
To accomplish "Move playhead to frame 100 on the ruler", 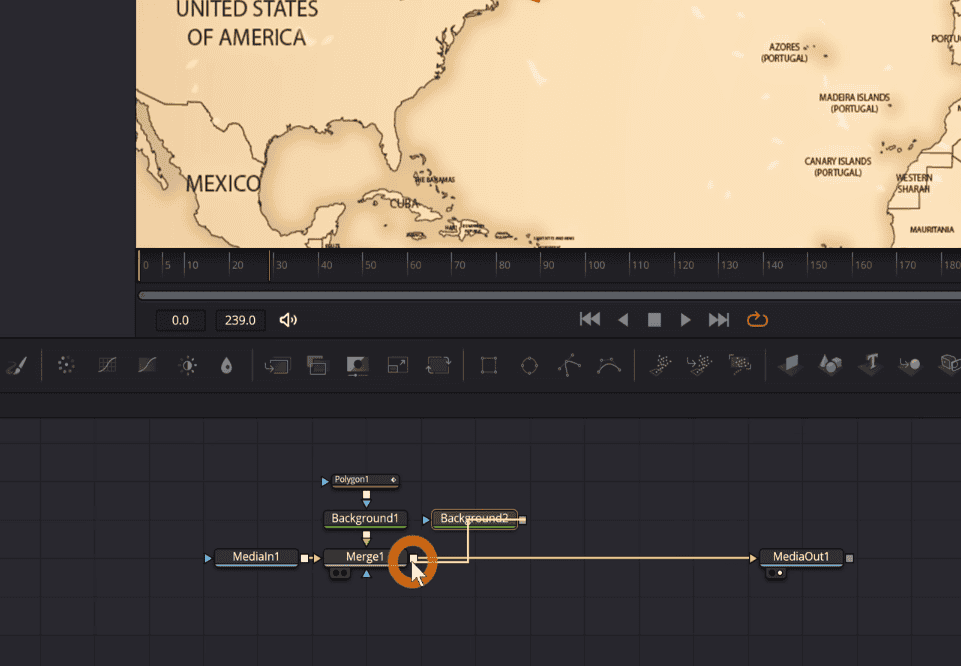I will coord(587,265).
